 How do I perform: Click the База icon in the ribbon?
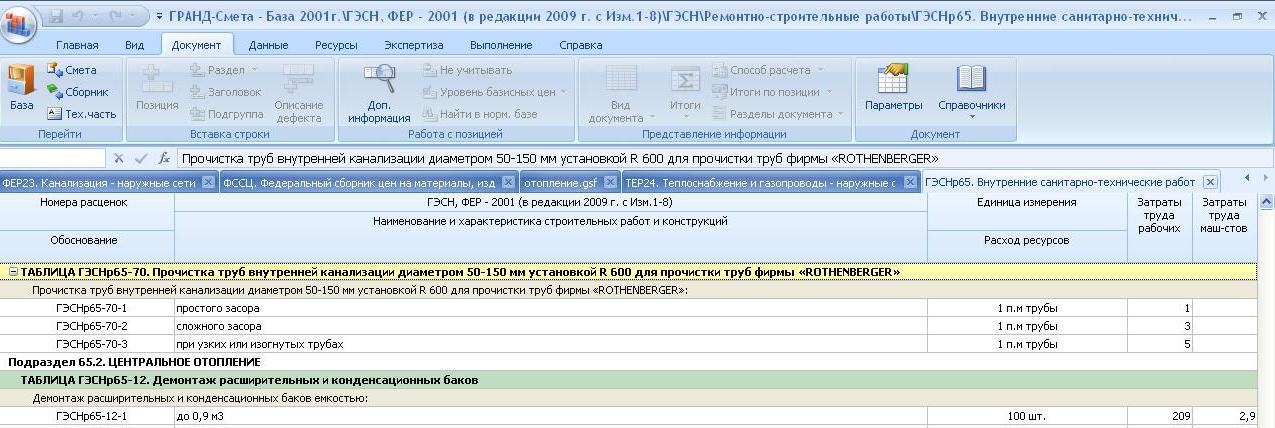coord(21,88)
